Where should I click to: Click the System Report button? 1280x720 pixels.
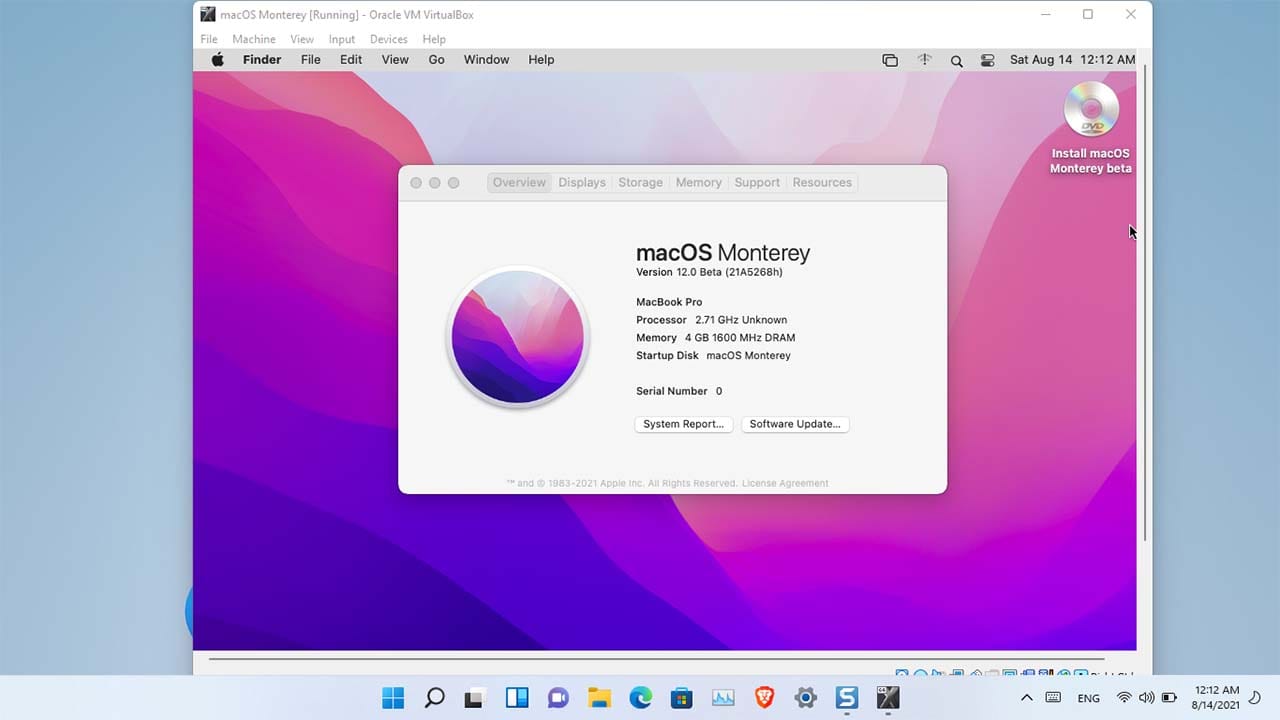[x=683, y=424]
